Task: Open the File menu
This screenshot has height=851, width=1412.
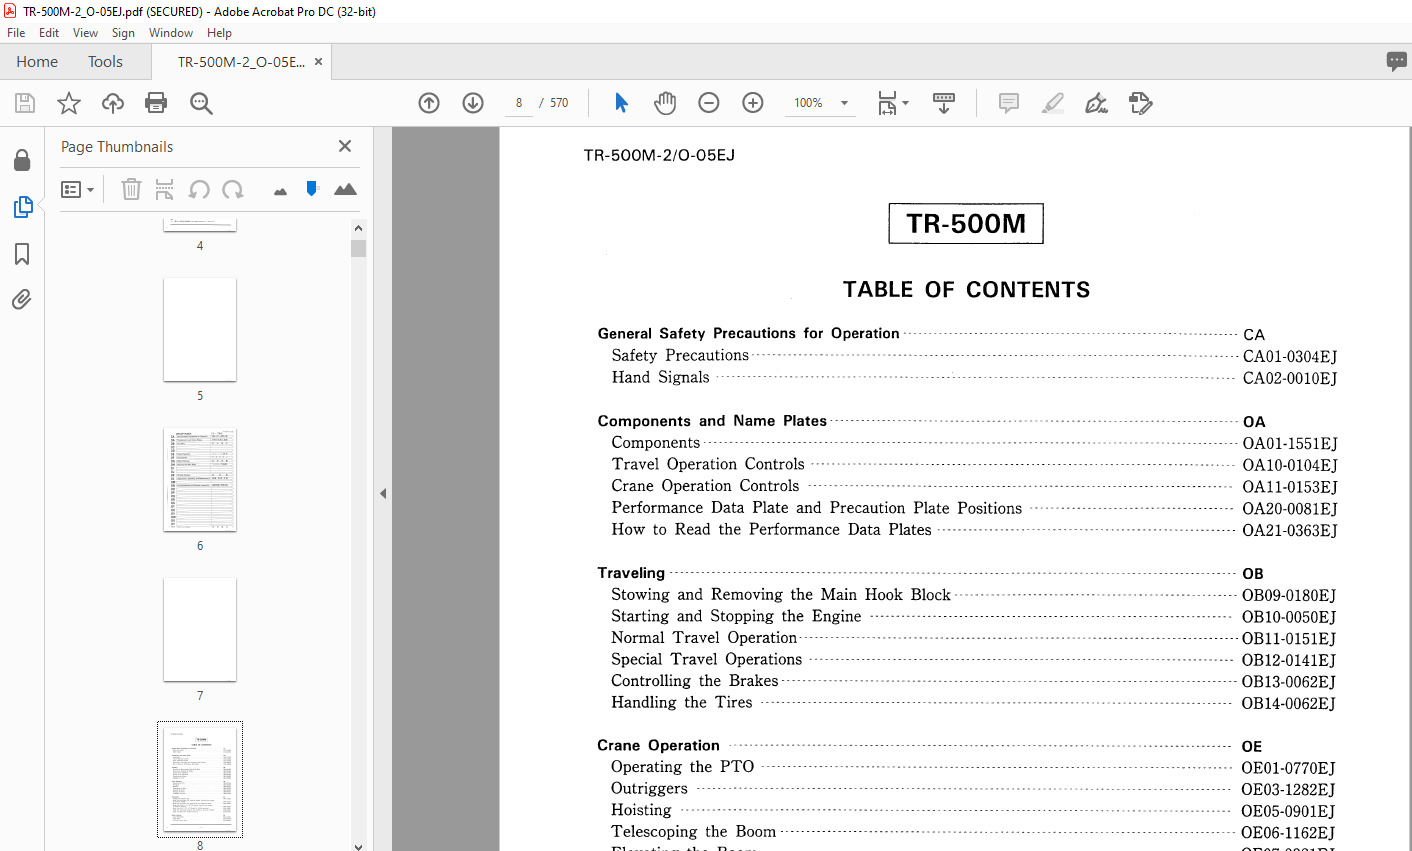Action: [x=16, y=33]
